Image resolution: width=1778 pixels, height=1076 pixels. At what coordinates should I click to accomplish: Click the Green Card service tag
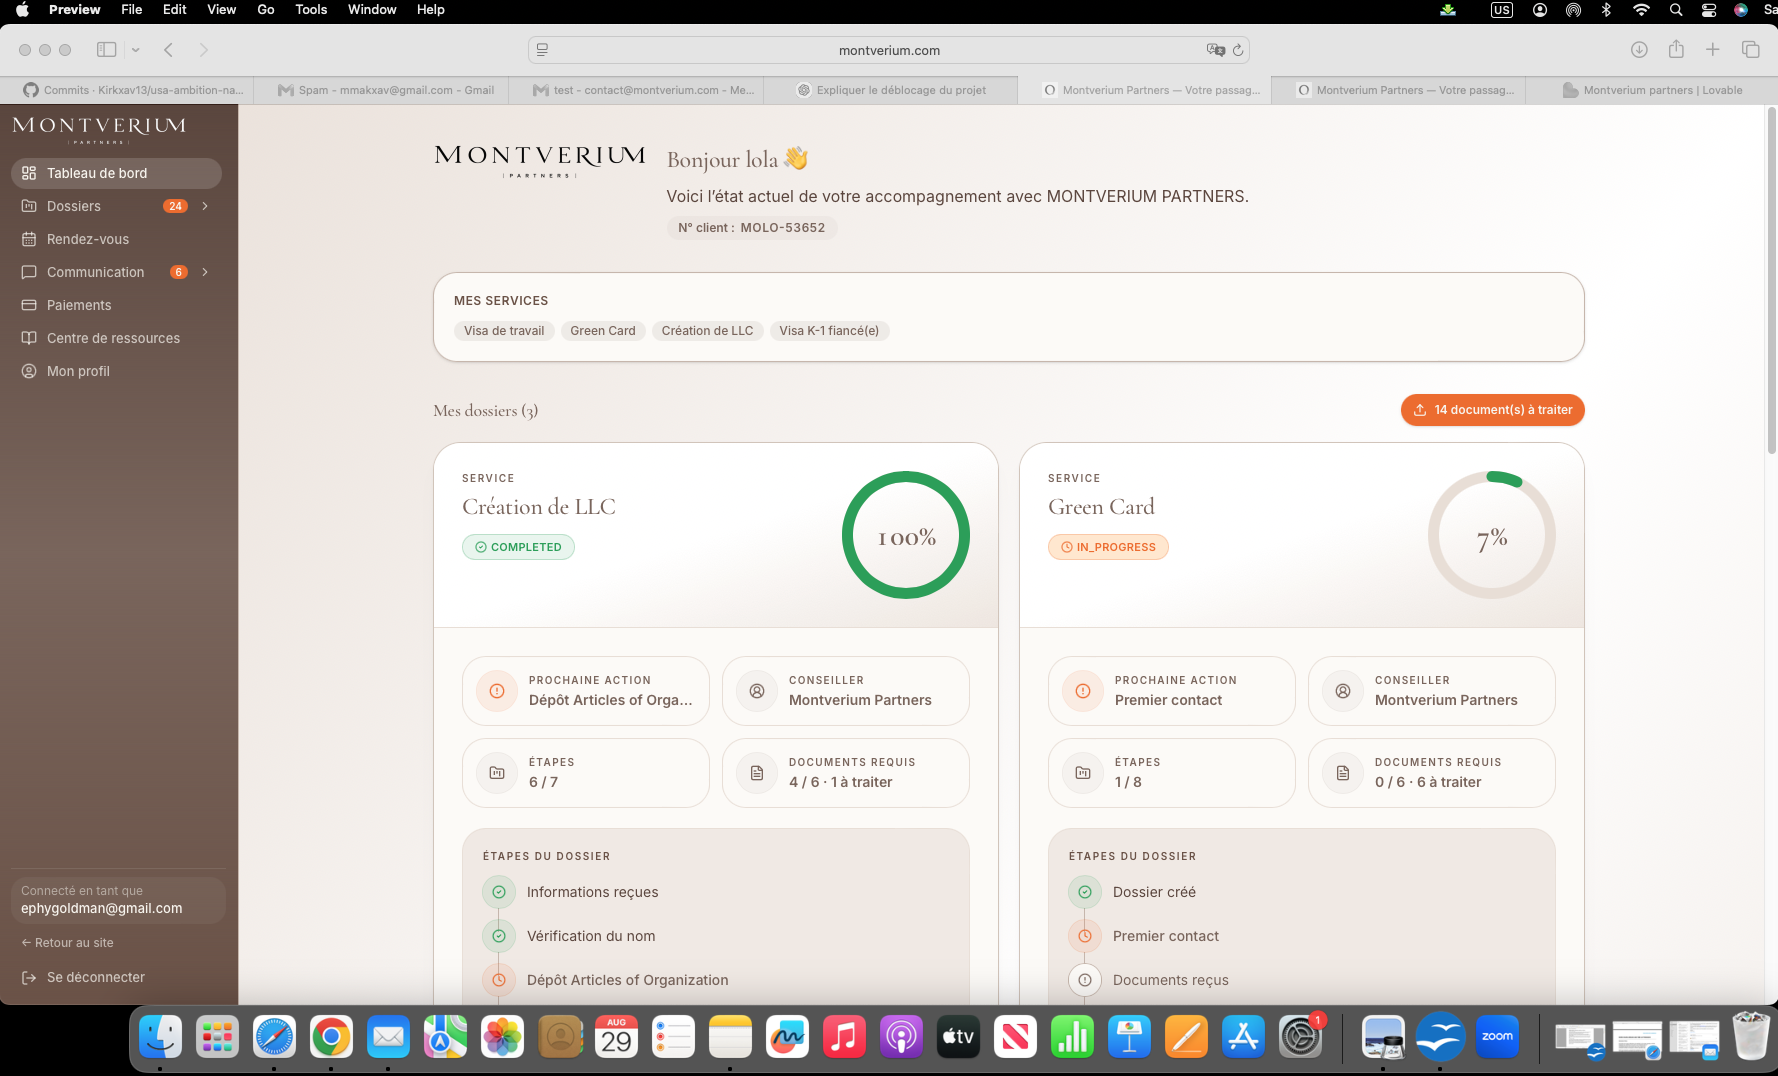(603, 331)
